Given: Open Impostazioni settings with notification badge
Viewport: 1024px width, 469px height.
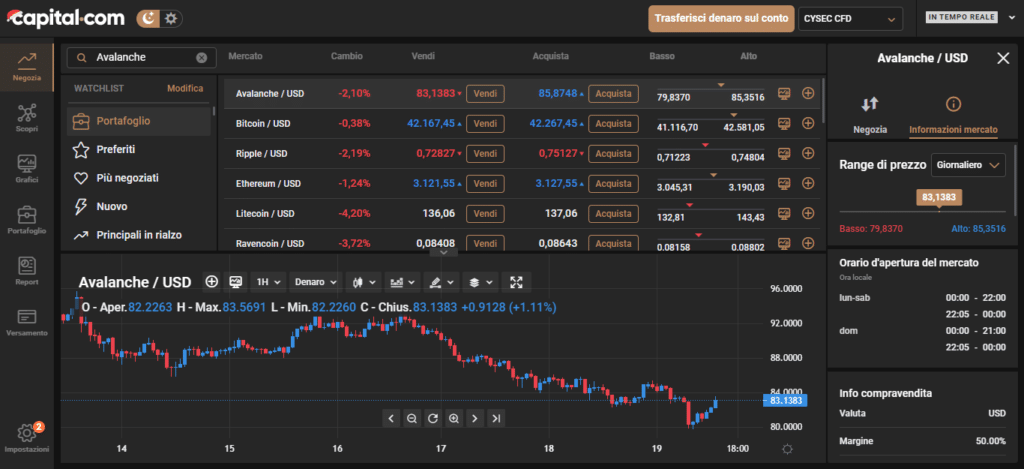Looking at the screenshot, I should pos(27,438).
